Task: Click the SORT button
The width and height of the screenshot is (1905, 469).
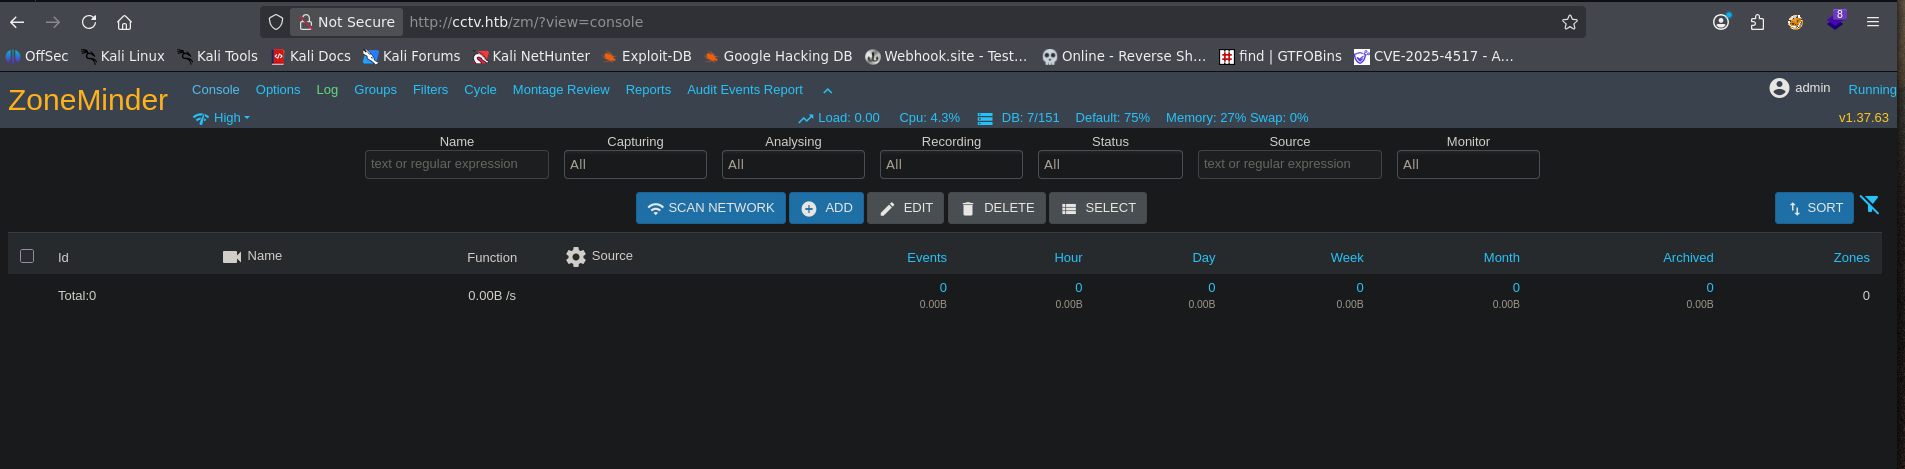Action: (1814, 208)
